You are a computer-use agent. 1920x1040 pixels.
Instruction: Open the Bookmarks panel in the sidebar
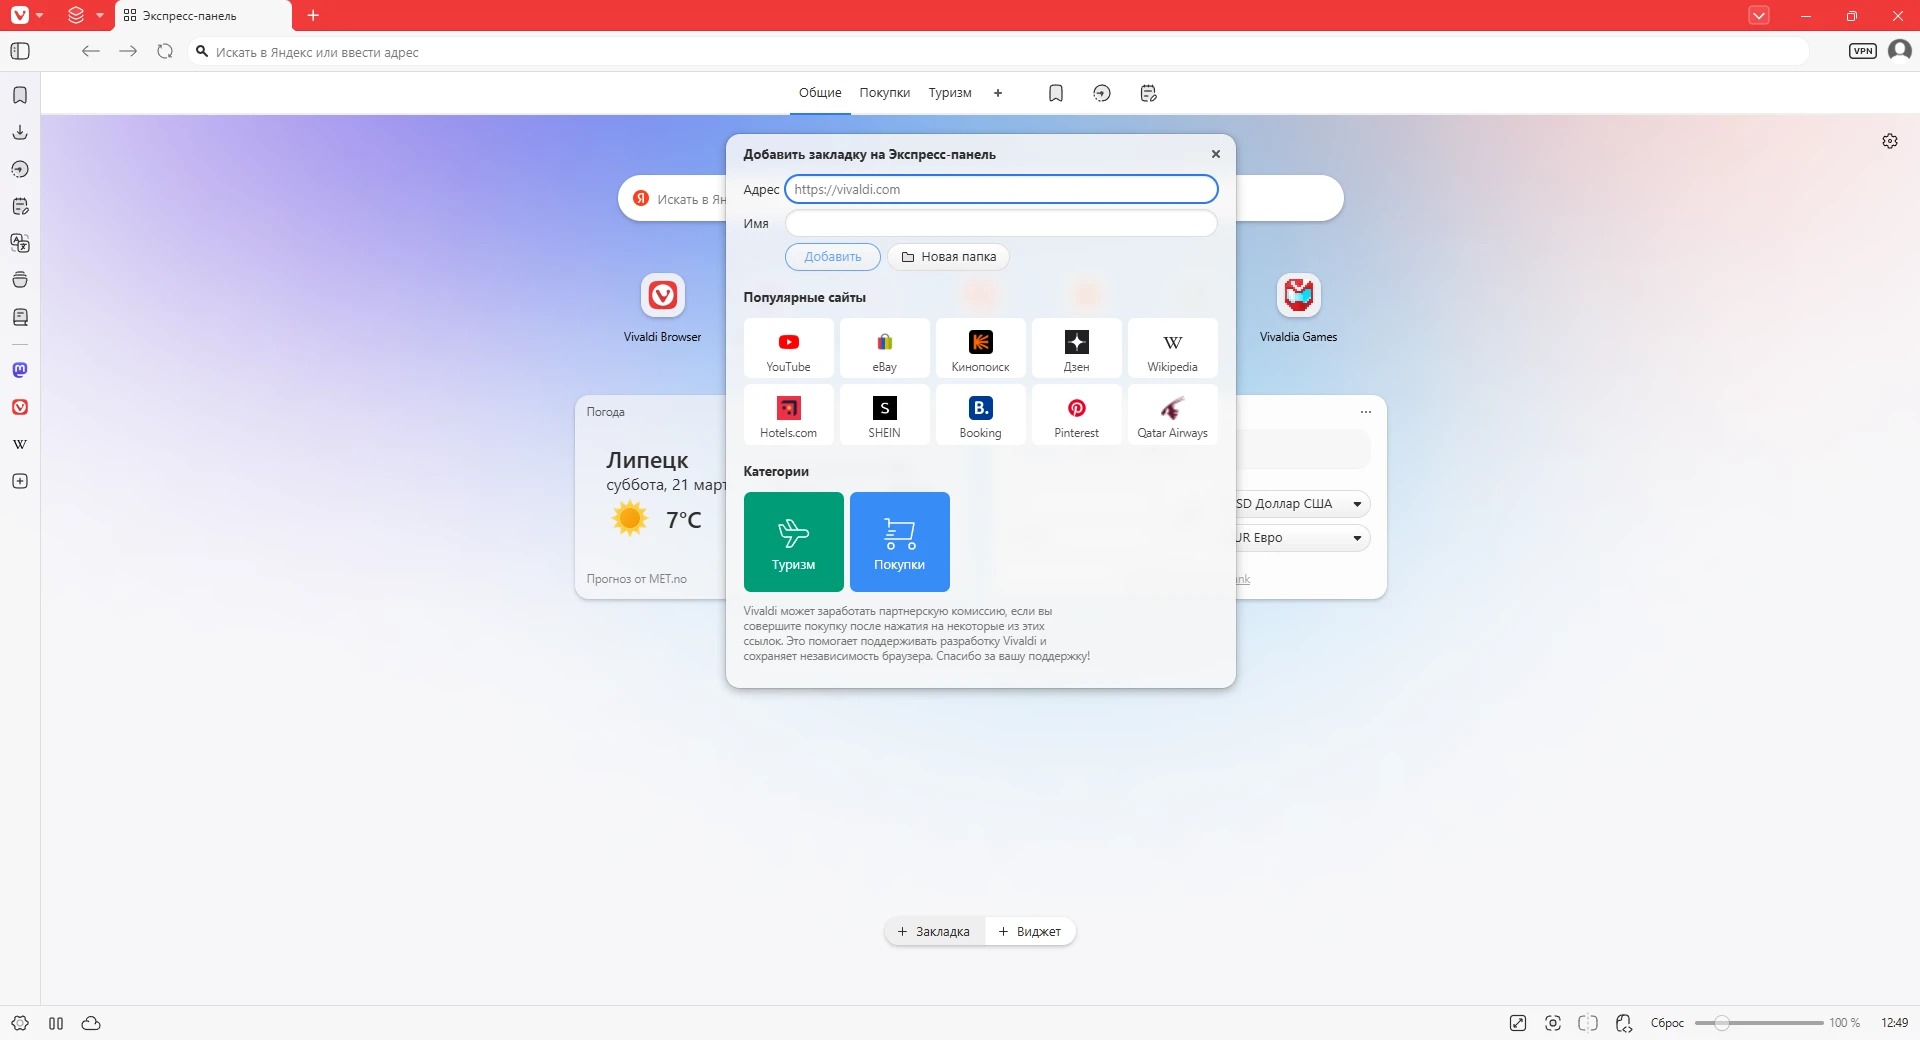[20, 95]
